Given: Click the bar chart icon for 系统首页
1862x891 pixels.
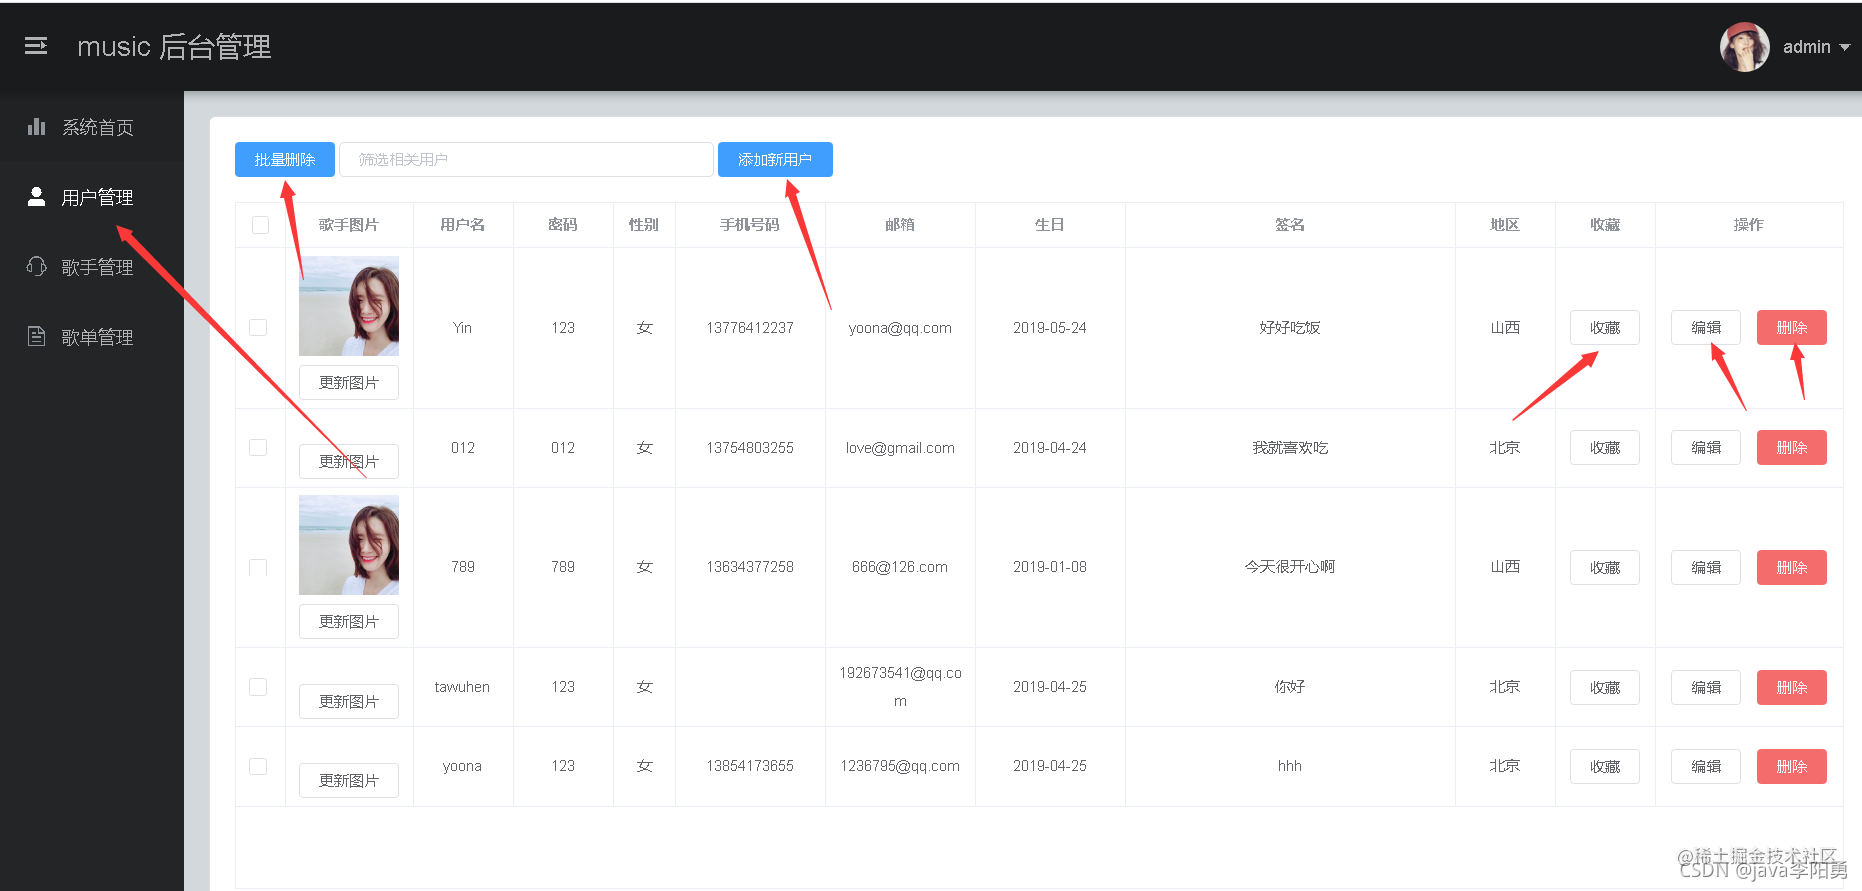Looking at the screenshot, I should (37, 126).
